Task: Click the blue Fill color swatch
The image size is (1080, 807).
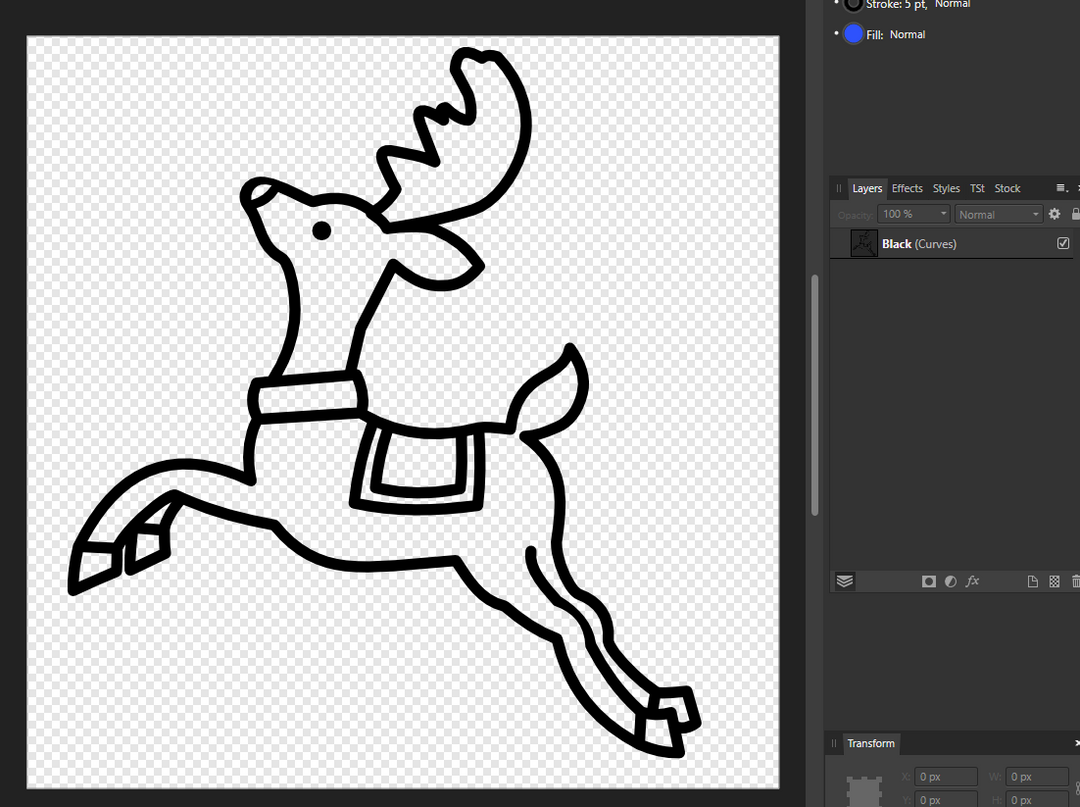Action: (x=853, y=33)
